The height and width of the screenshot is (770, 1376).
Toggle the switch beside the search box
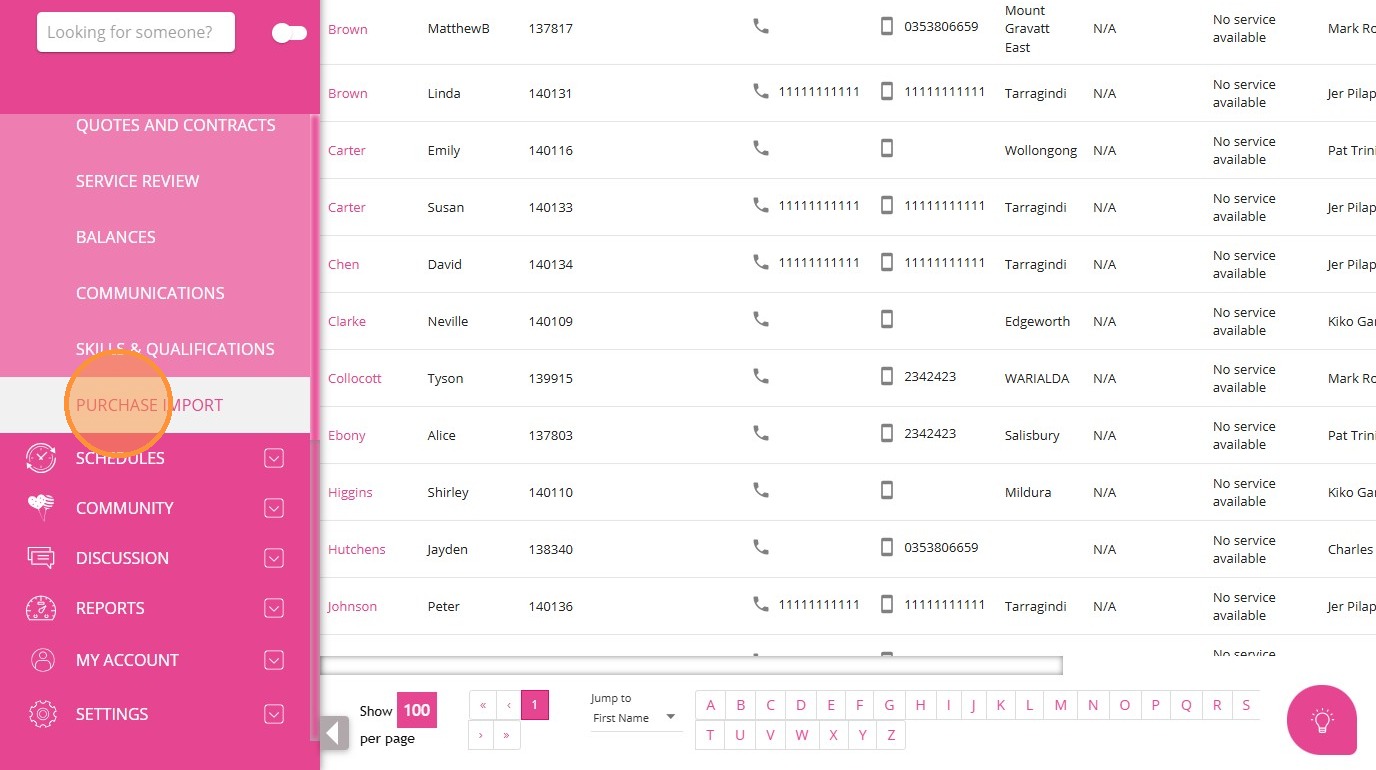tap(289, 33)
